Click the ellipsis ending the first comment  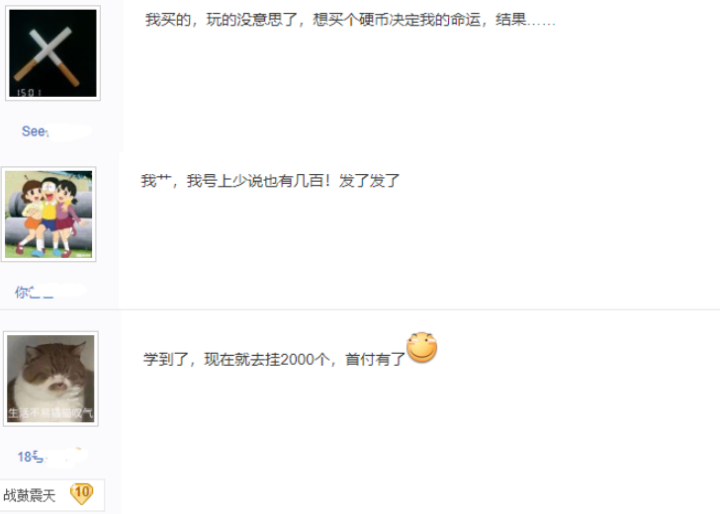pos(541,22)
